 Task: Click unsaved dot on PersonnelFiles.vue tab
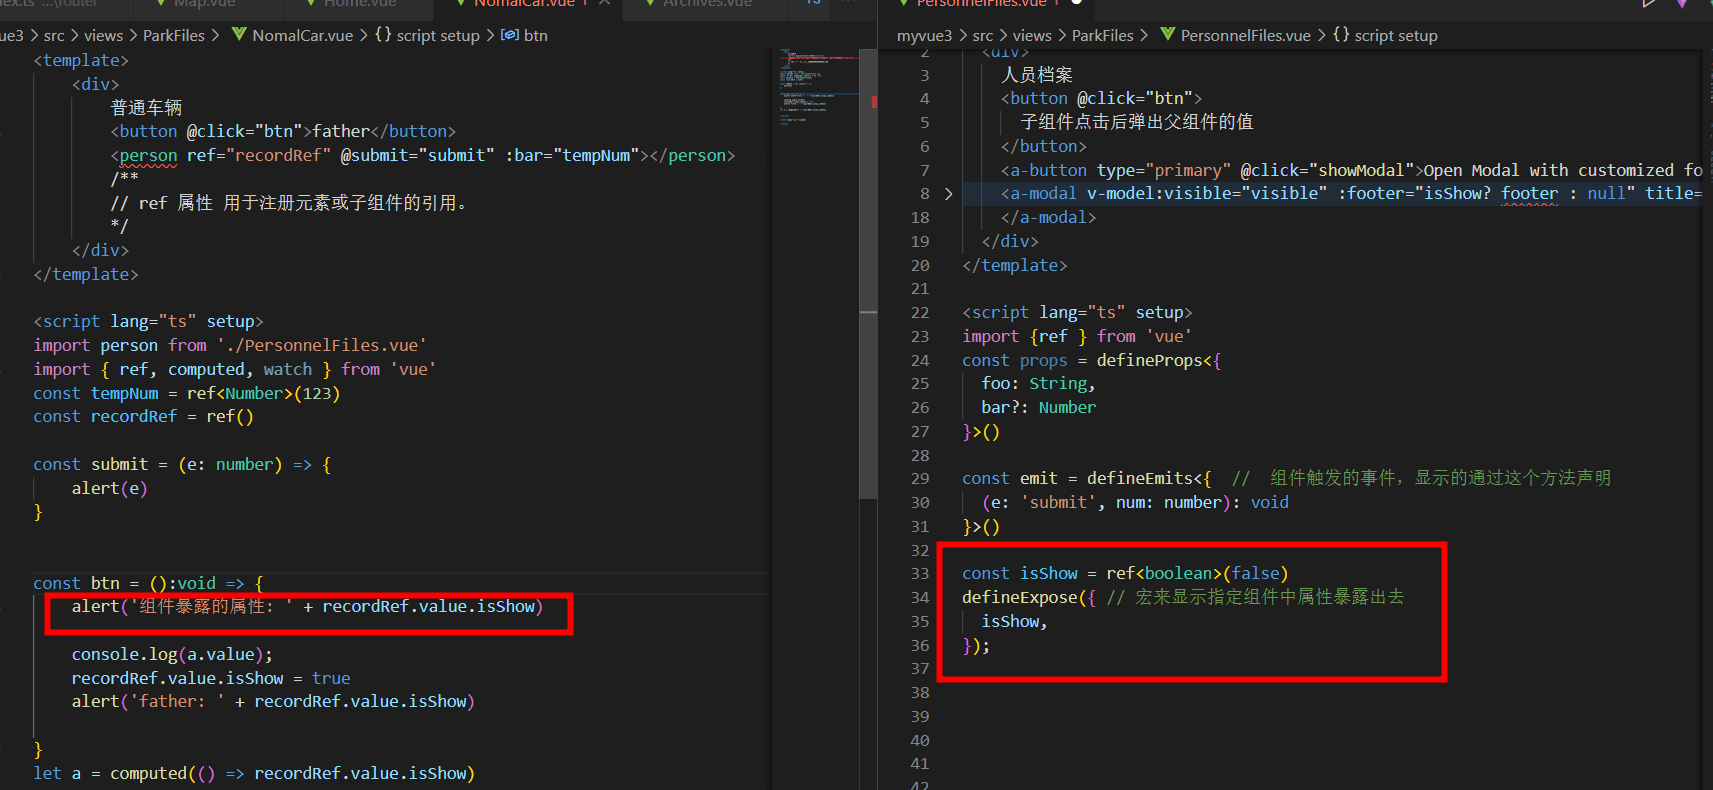[x=1077, y=3]
